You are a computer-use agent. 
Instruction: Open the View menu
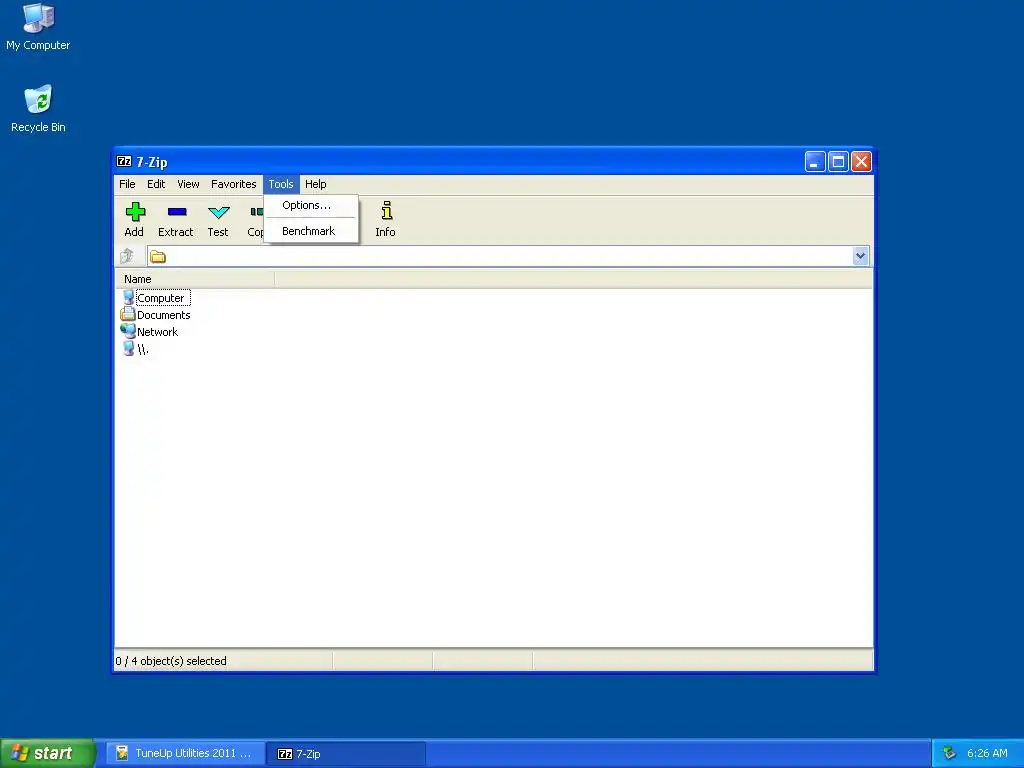[x=188, y=184]
